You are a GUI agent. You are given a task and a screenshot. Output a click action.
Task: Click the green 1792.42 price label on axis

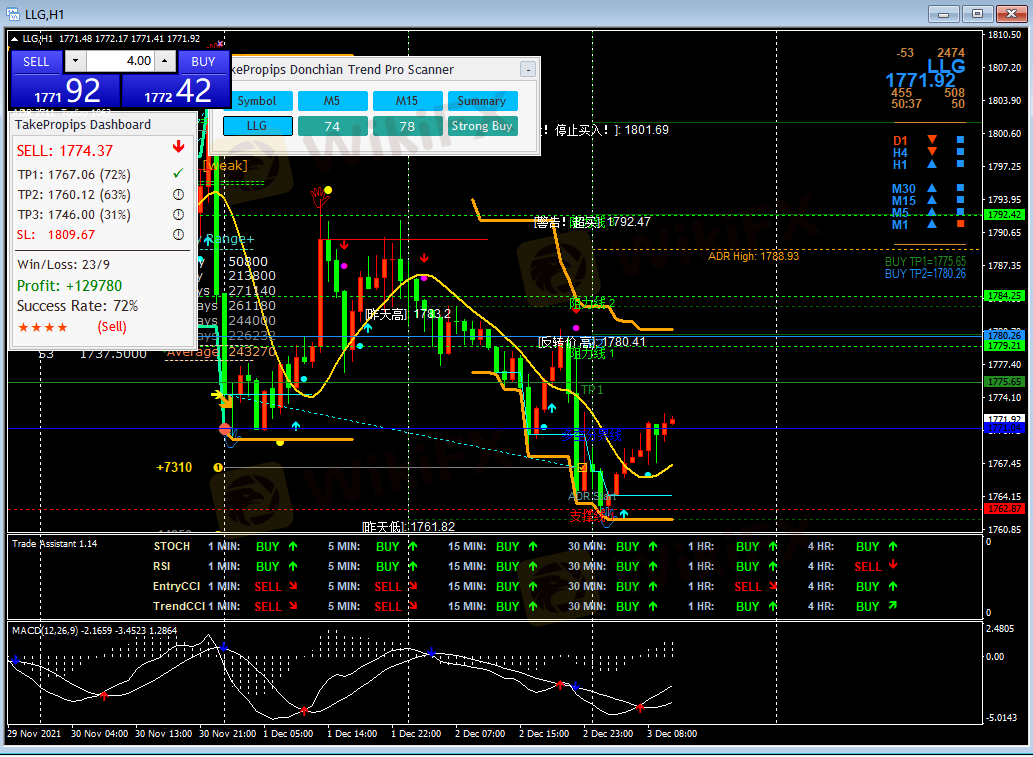click(x=1004, y=215)
